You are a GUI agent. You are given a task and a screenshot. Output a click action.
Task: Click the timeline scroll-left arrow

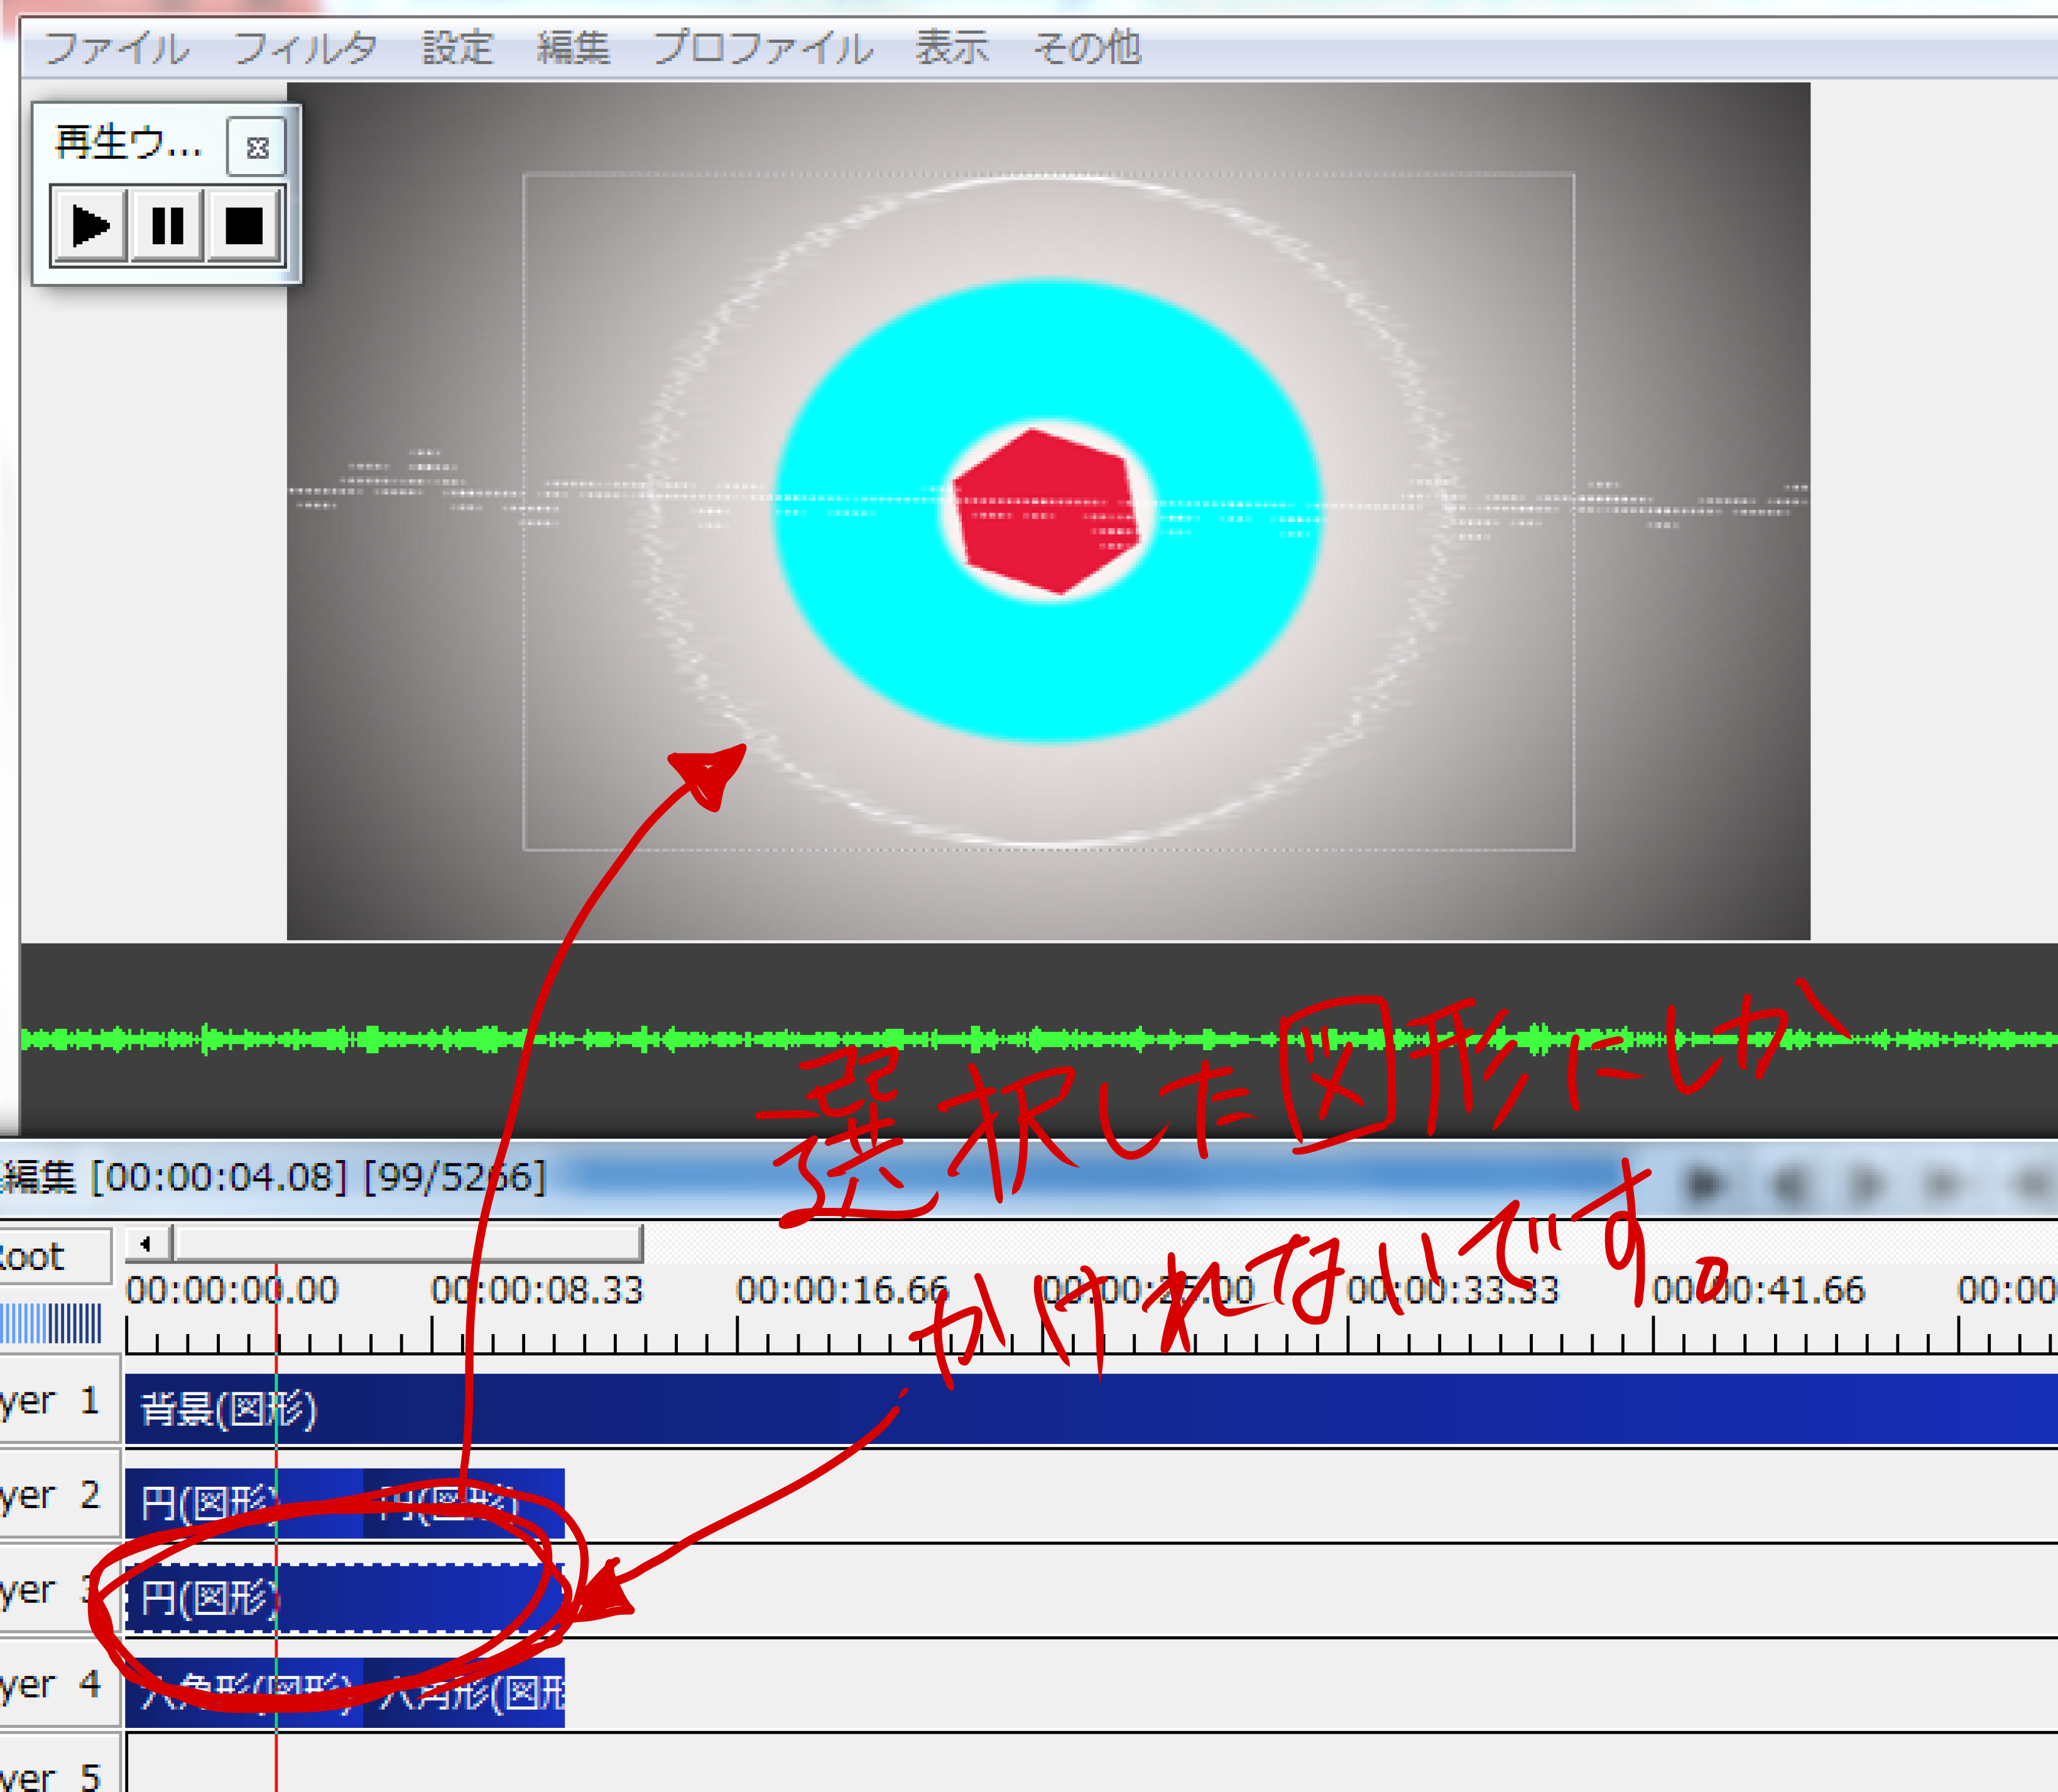pos(146,1244)
